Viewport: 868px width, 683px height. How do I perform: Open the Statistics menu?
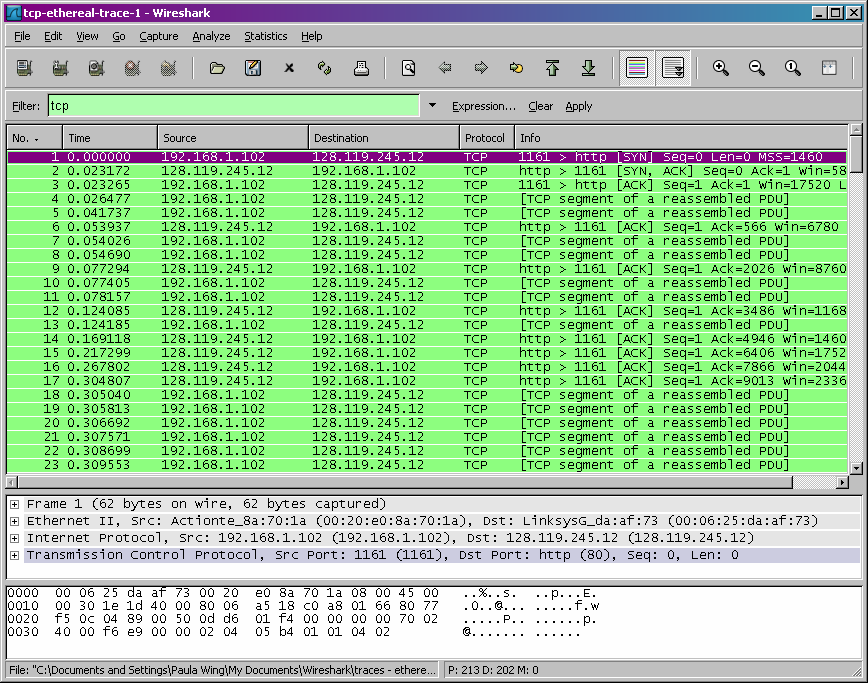[x=266, y=36]
